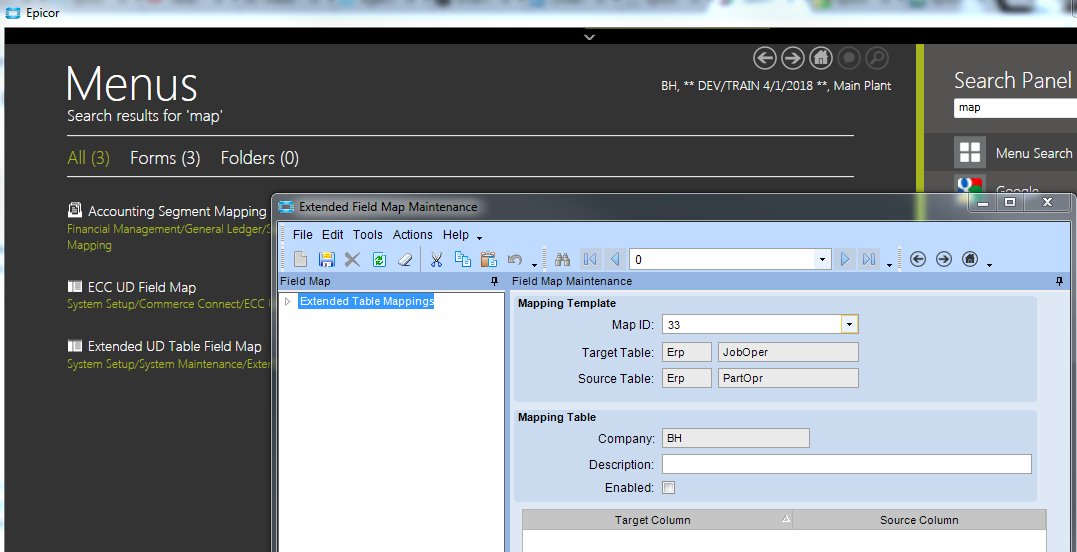The height and width of the screenshot is (552, 1077).
Task: Maximize the Extended Field Map Maintenance window
Action: (x=1010, y=202)
